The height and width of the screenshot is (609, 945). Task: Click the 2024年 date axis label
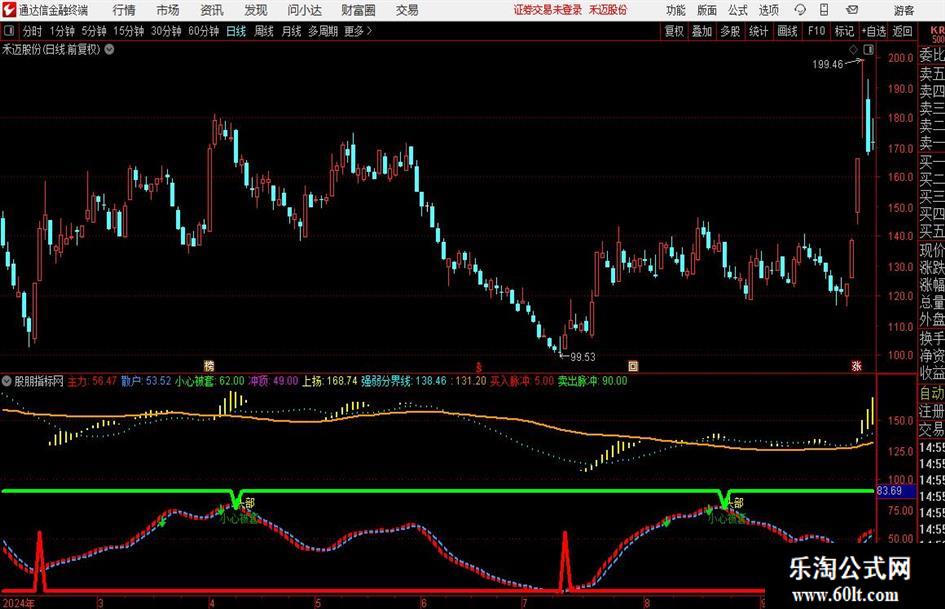point(18,603)
